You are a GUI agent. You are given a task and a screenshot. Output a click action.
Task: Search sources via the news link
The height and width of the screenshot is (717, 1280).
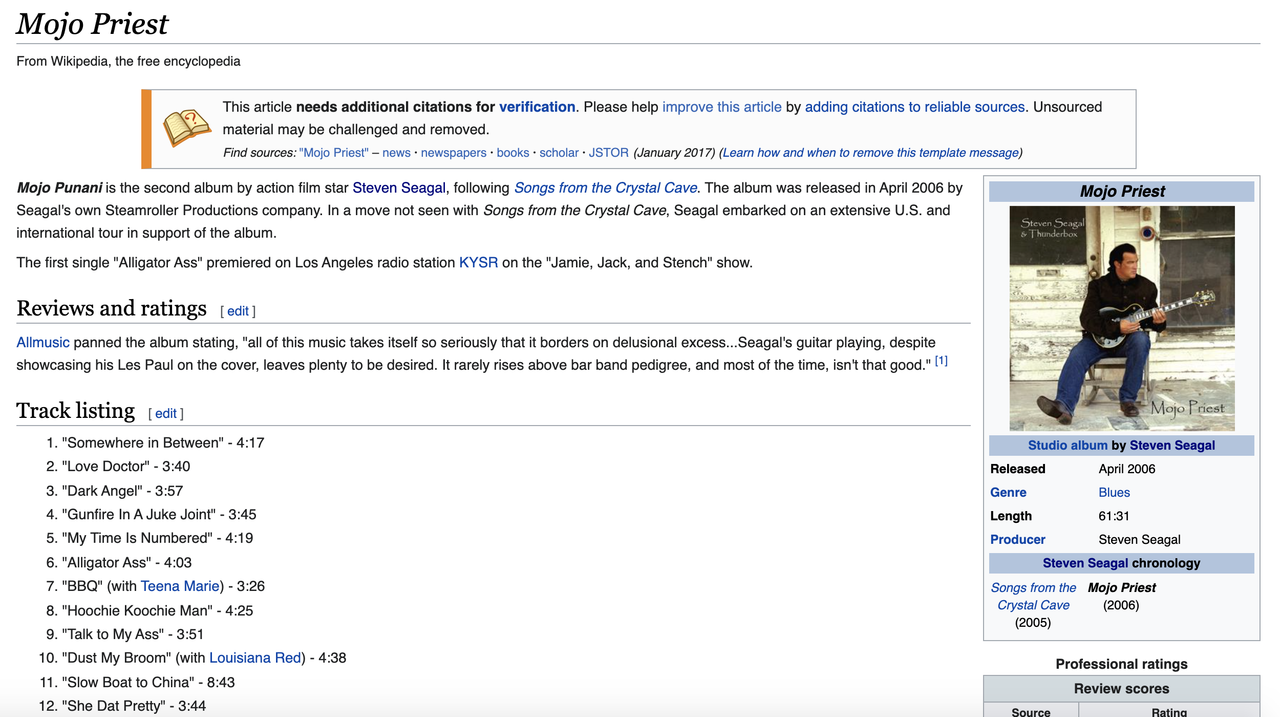coord(396,153)
